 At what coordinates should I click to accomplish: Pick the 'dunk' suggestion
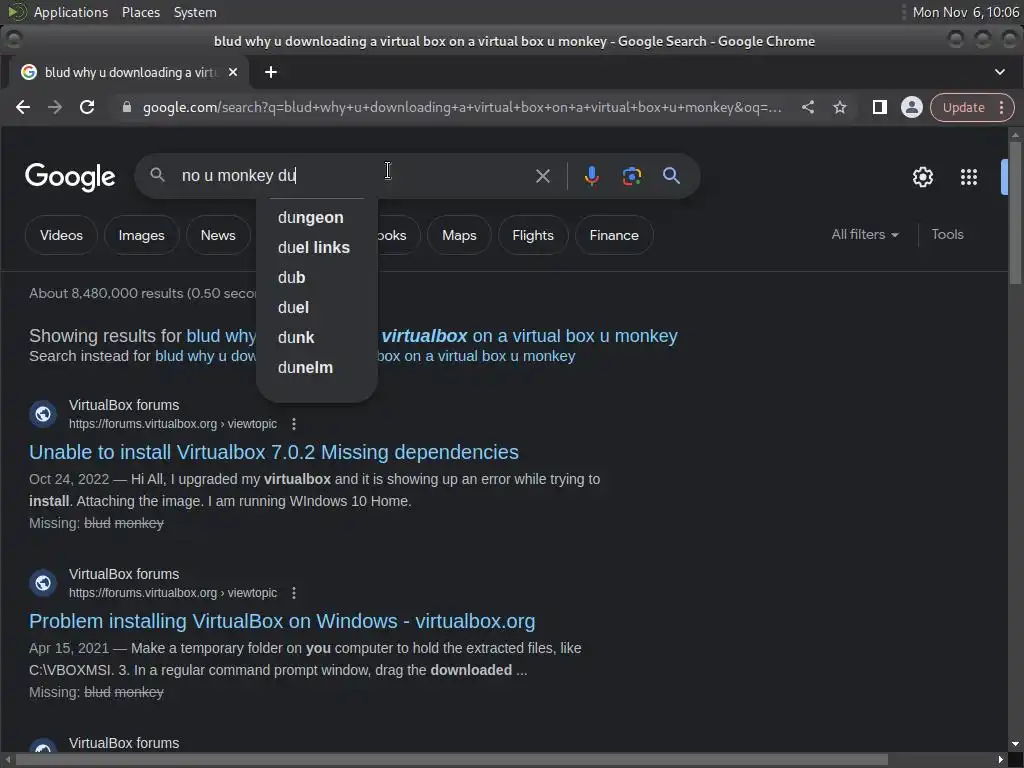point(317,338)
